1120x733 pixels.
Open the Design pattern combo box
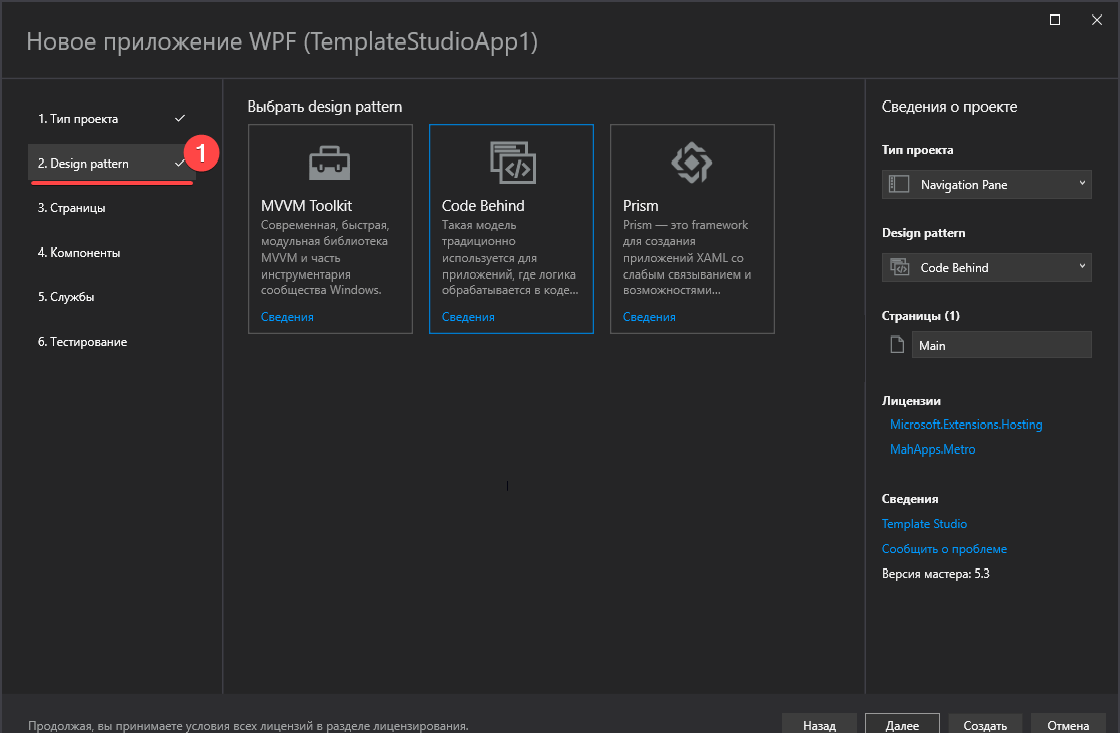pos(986,267)
